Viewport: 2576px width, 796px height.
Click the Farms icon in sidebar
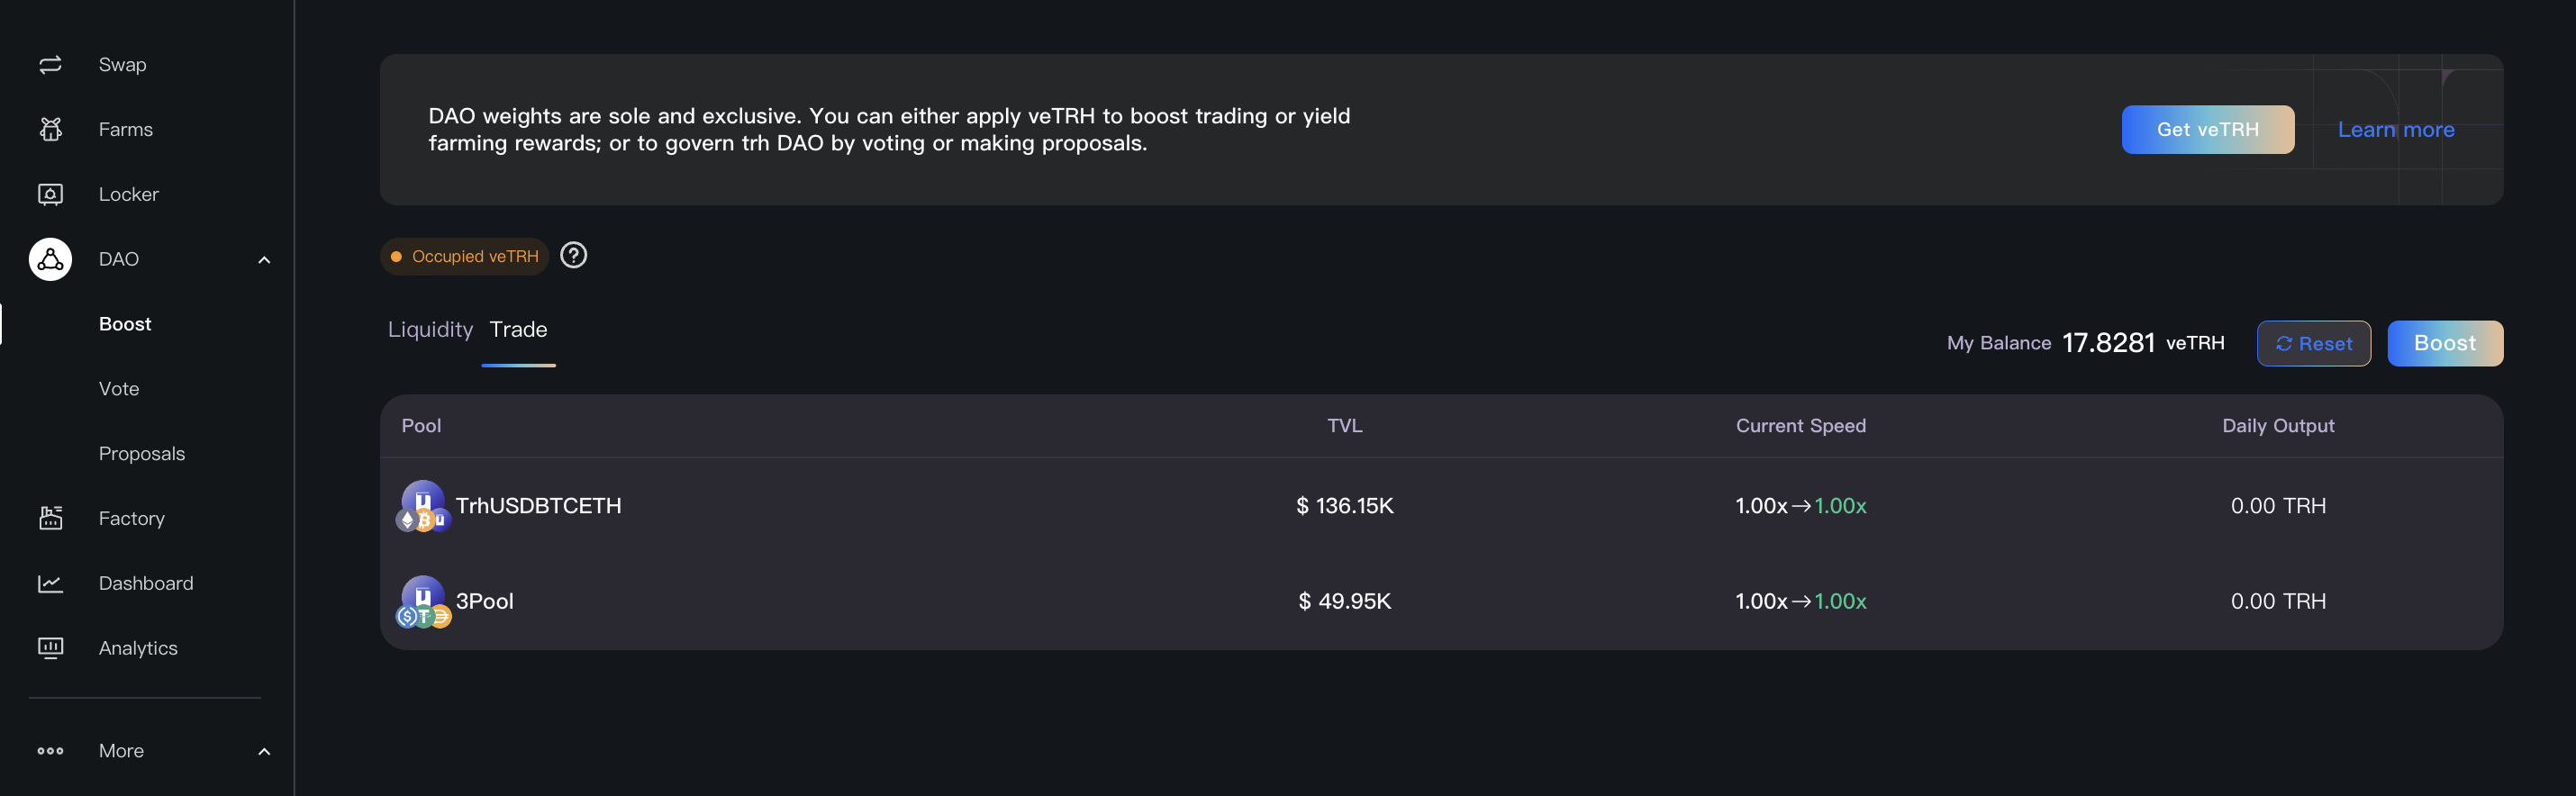coord(50,129)
